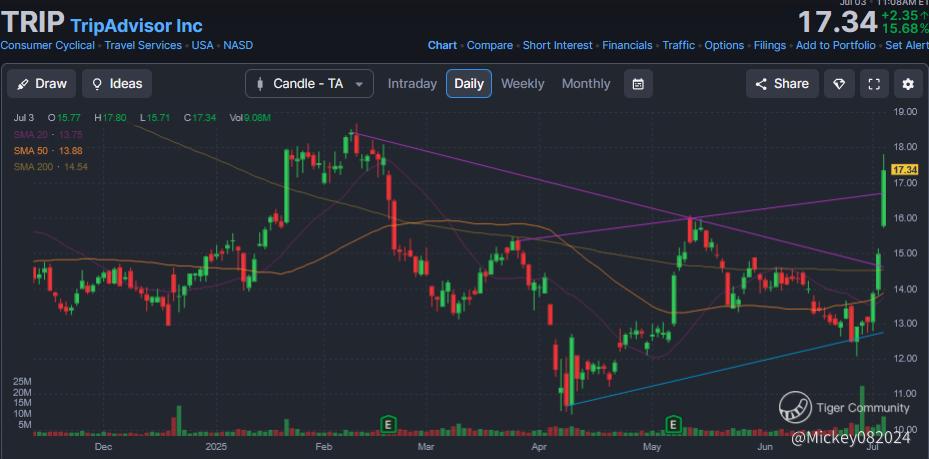This screenshot has width=929, height=459.
Task: Open the Draw tool
Action: coord(41,84)
